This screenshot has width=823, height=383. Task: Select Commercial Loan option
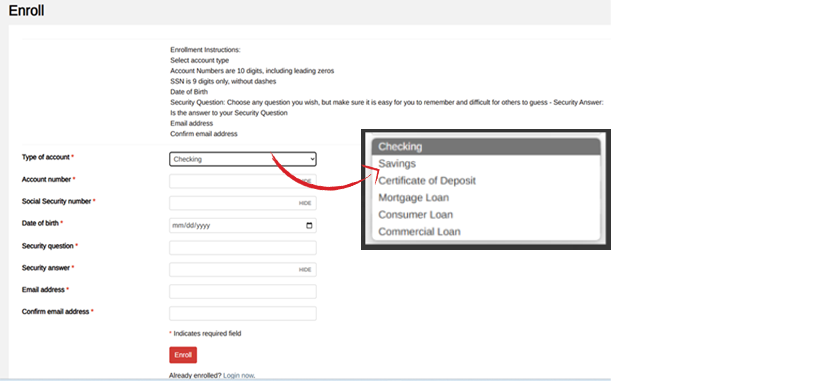pos(486,231)
